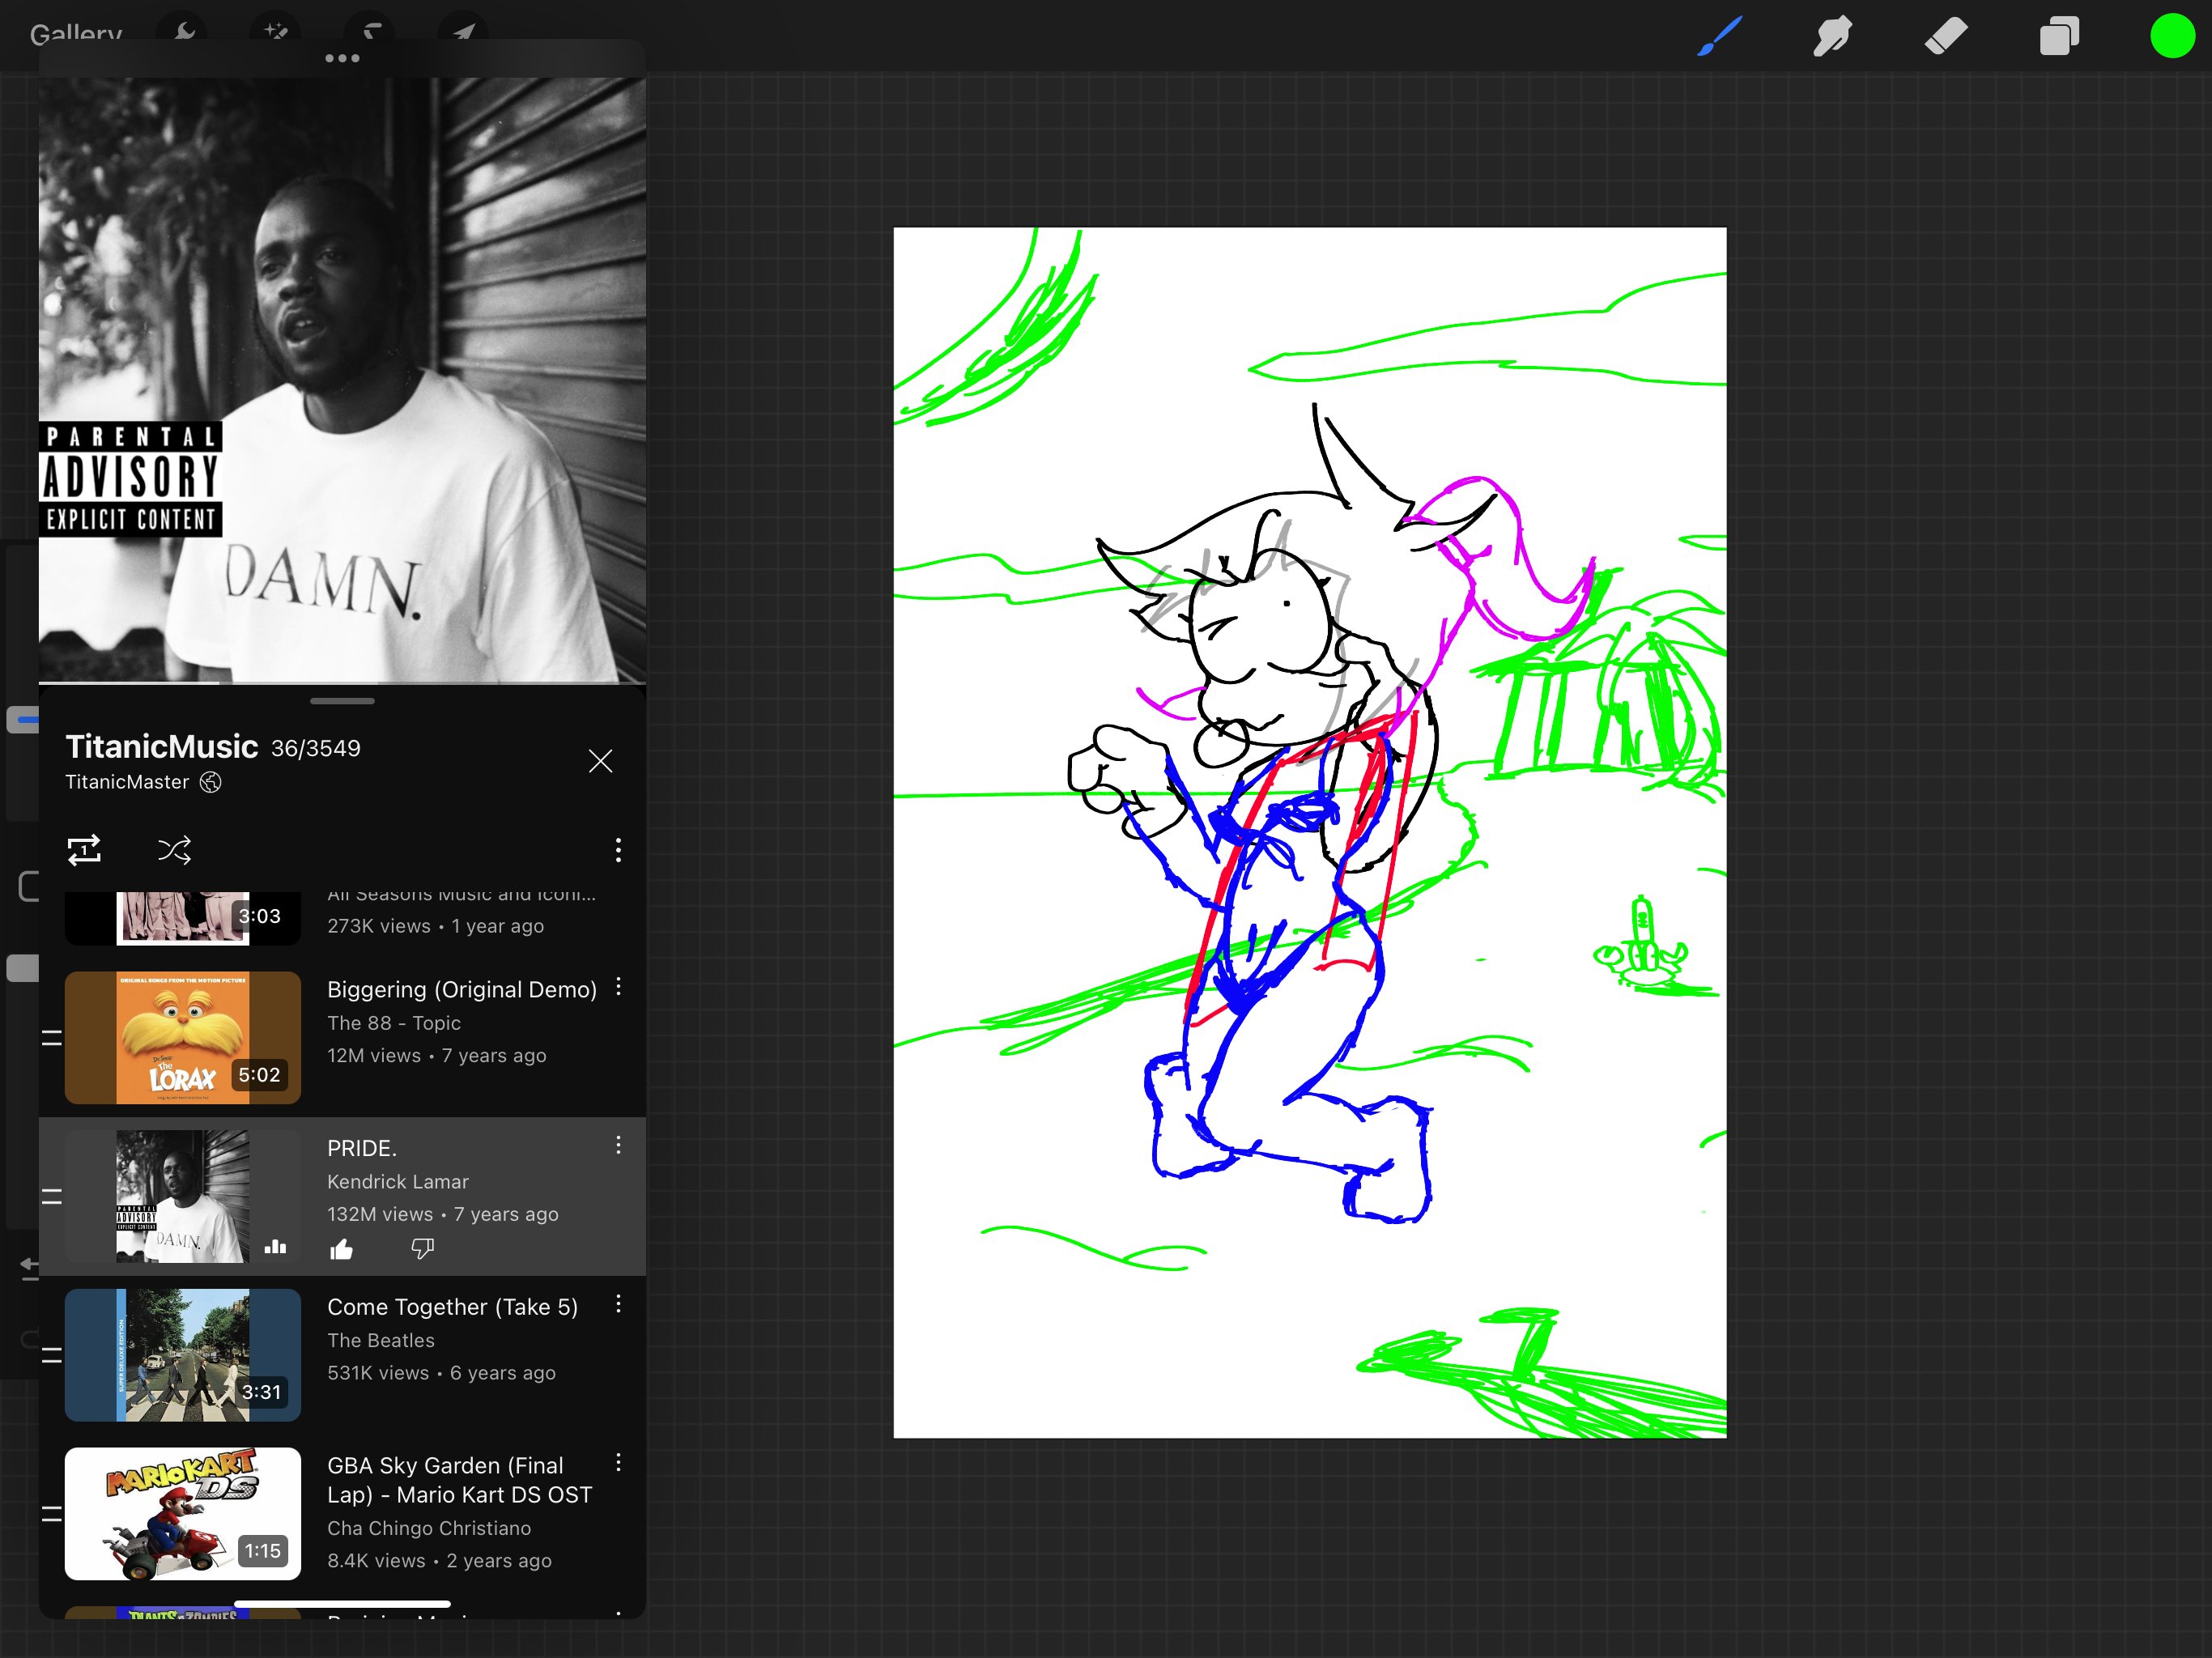Toggle playlist shuffle
2212x1658 pixels.
(x=174, y=850)
